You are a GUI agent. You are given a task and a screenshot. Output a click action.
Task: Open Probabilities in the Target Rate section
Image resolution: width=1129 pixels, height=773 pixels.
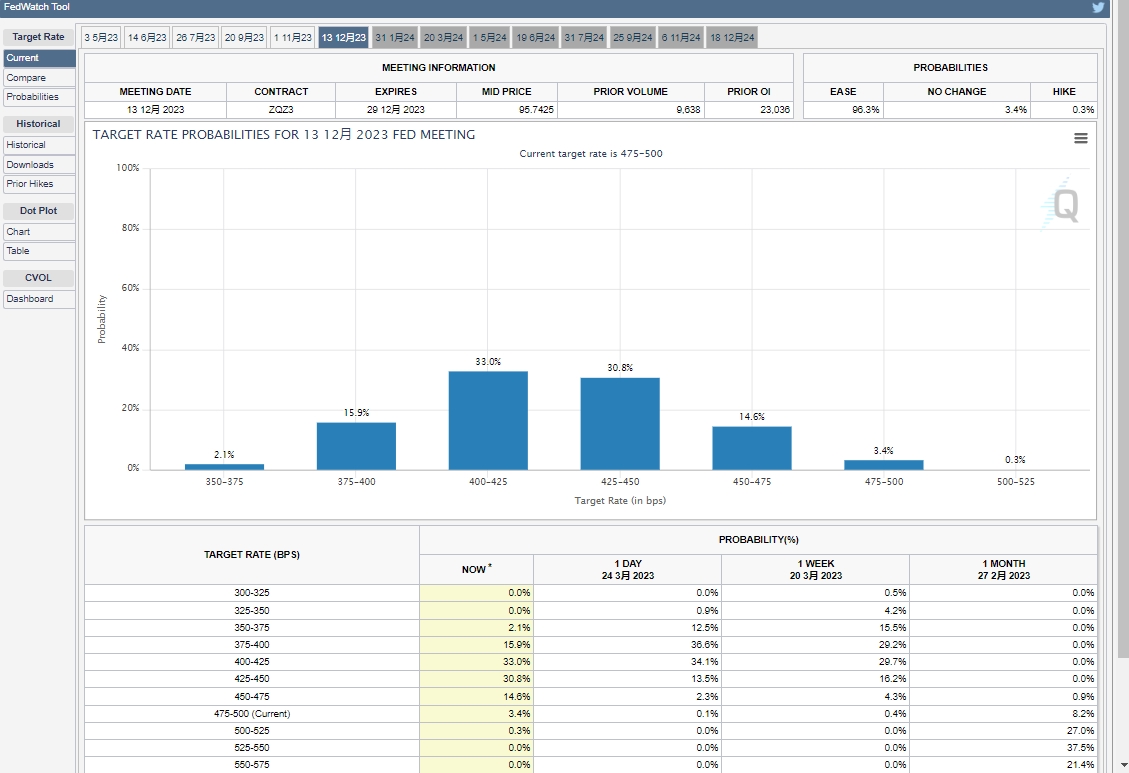point(33,97)
